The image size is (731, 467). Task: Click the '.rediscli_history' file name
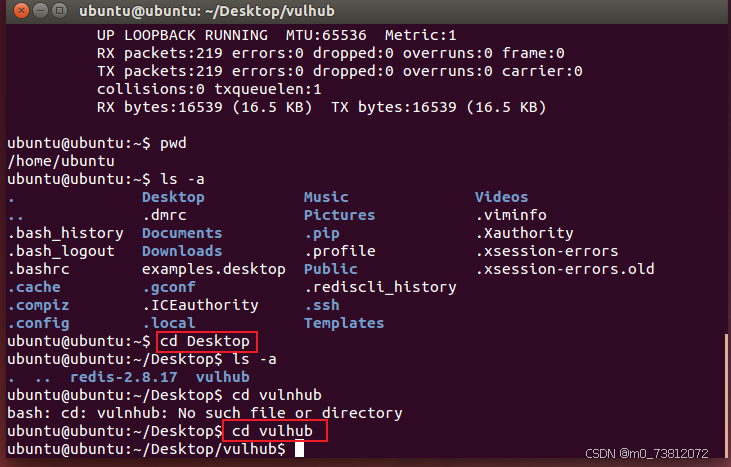(x=380, y=288)
